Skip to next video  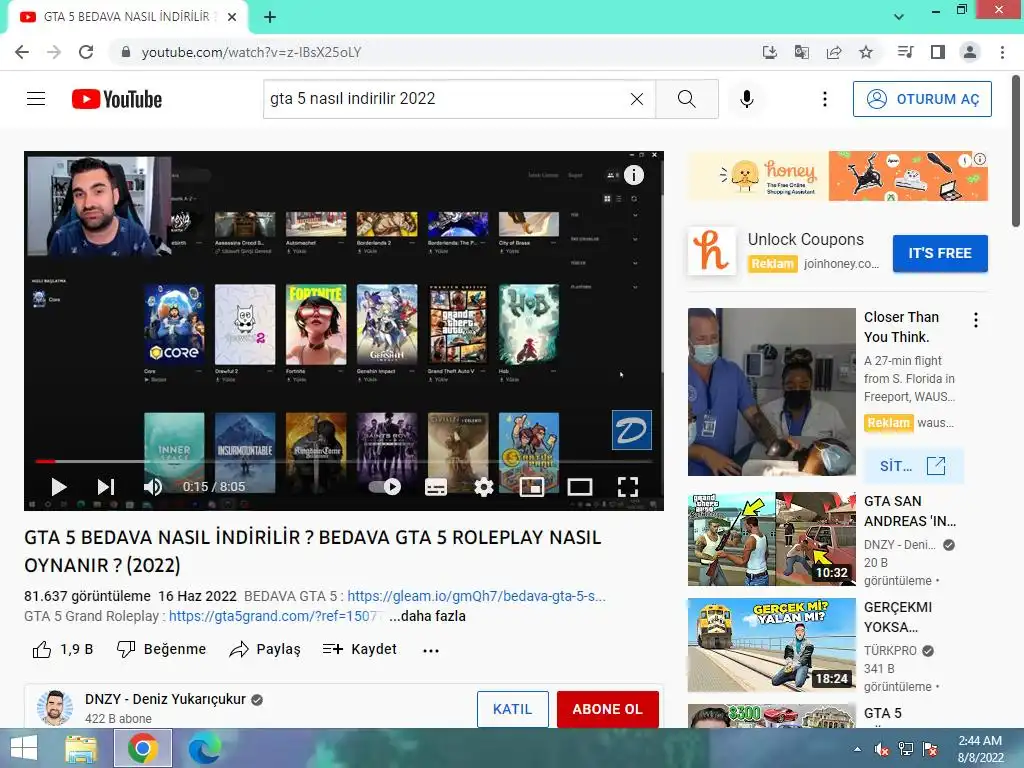pos(106,487)
